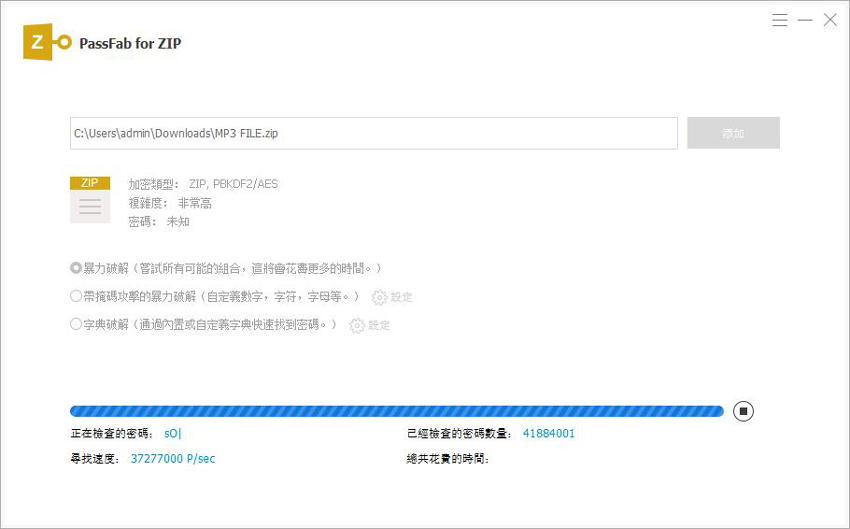Open the hamburger menu in title bar

780,20
